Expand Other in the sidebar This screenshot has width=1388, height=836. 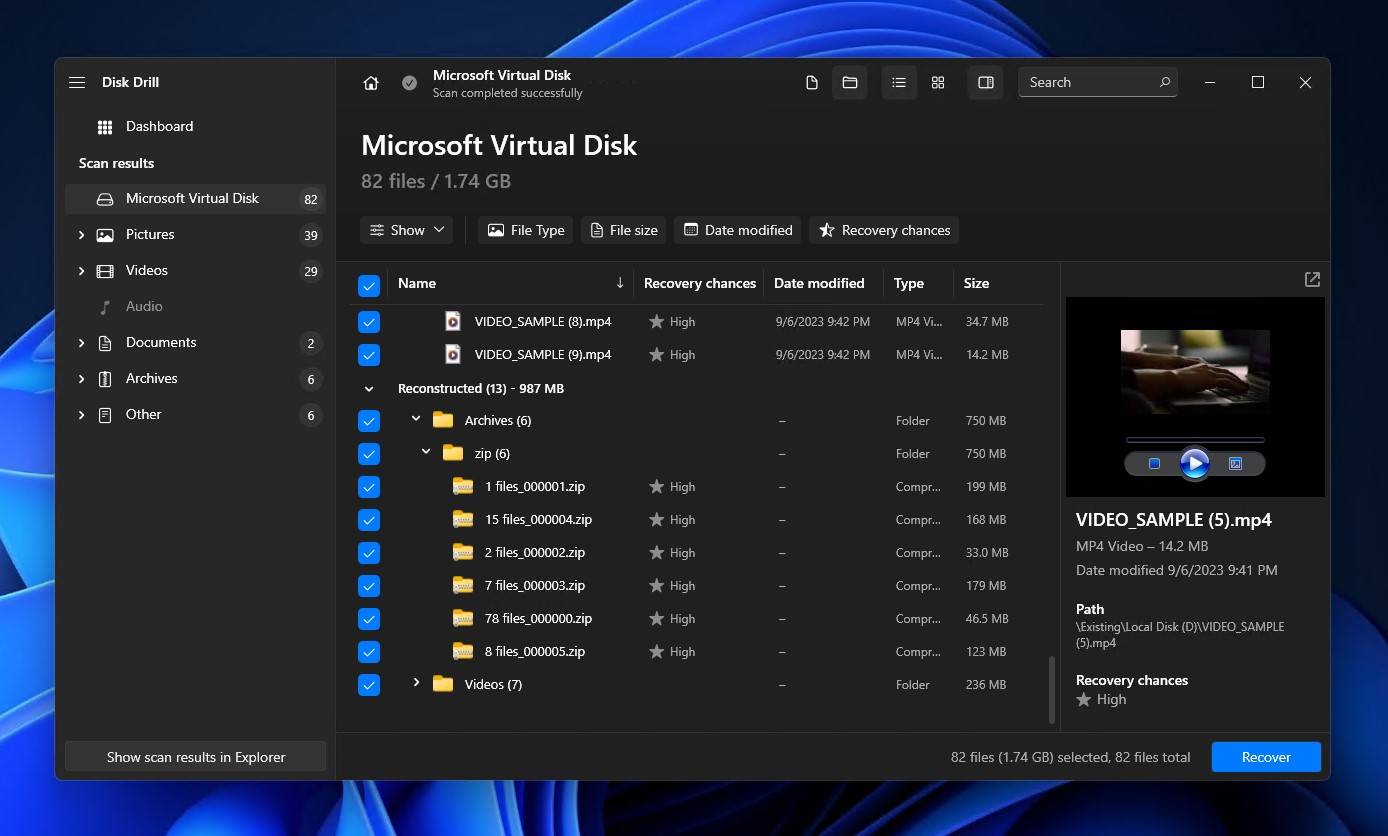(x=81, y=415)
